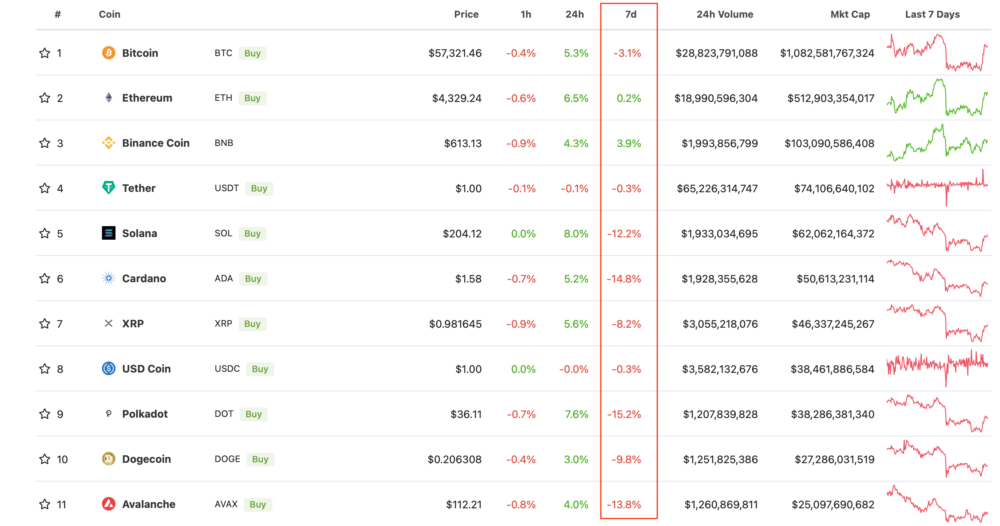The width and height of the screenshot is (1000, 526).
Task: Favorite Bitcoin with the star toggle
Action: pyautogui.click(x=44, y=53)
